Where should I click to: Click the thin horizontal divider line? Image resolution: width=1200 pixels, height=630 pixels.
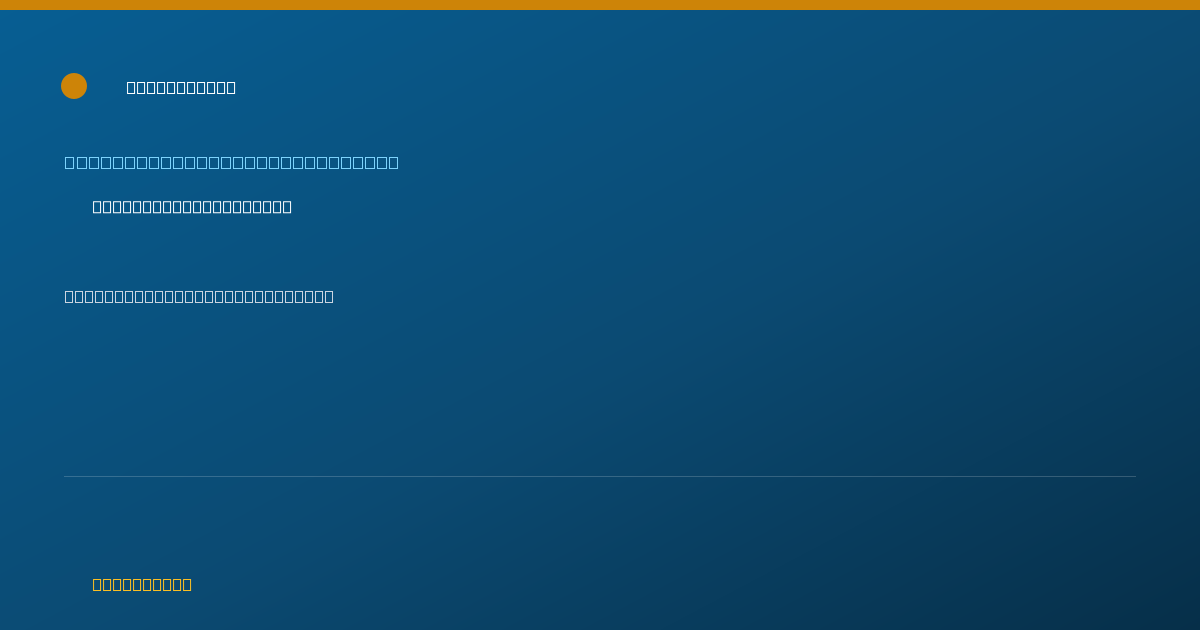coord(600,476)
